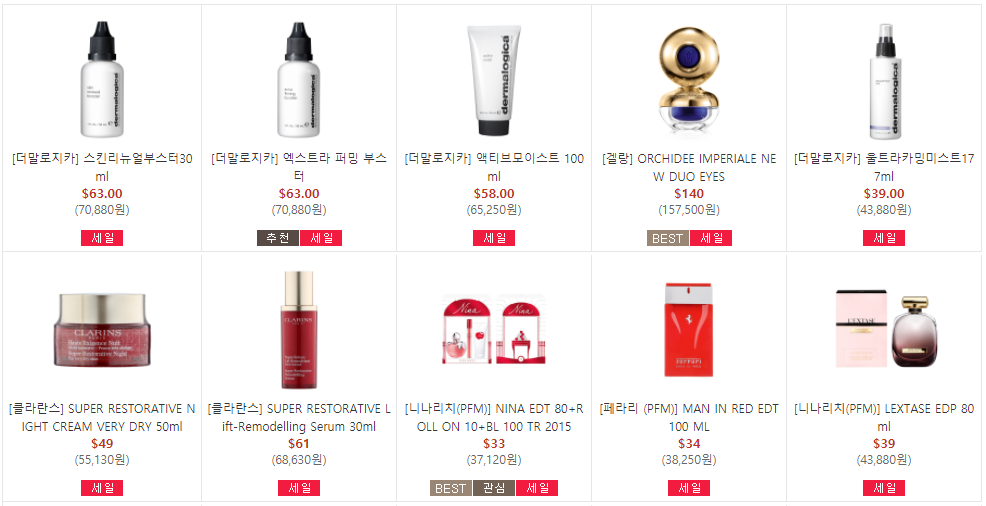Open the Clarins night cream jar image
Image resolution: width=986 pixels, height=506 pixels.
(x=102, y=330)
